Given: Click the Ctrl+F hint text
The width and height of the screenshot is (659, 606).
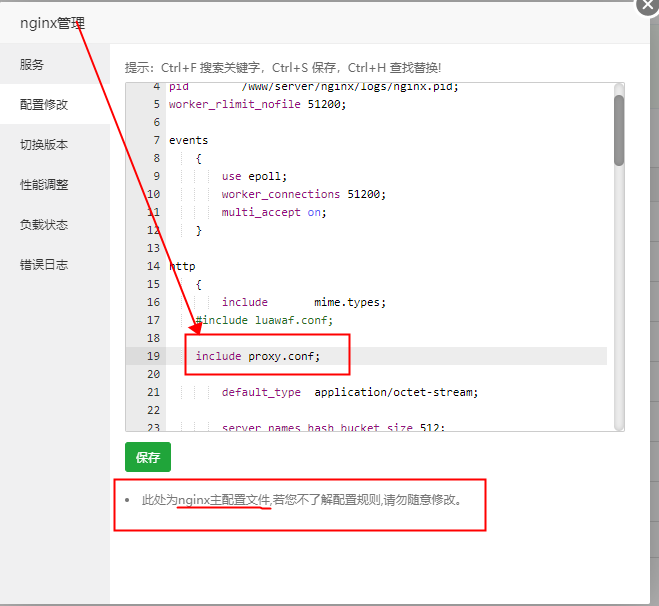Looking at the screenshot, I should pyautogui.click(x=282, y=68).
